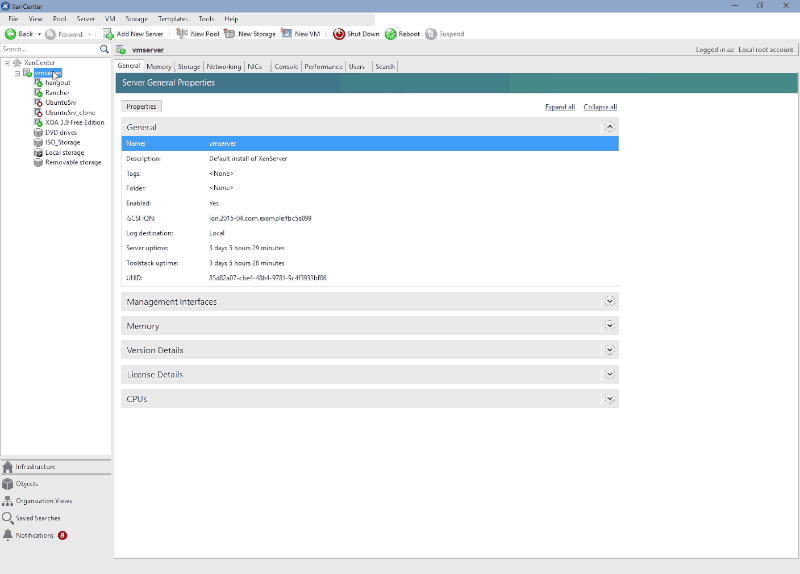Select the Rancher VM icon
Screen dimensions: 800x574
(x=38, y=92)
